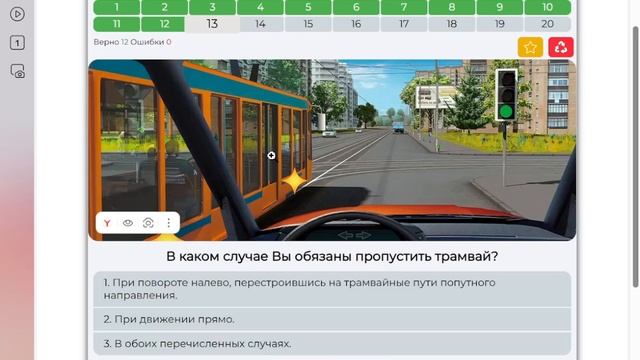The height and width of the screenshot is (360, 640).
Task: Go to question 3
Action: coord(212,7)
